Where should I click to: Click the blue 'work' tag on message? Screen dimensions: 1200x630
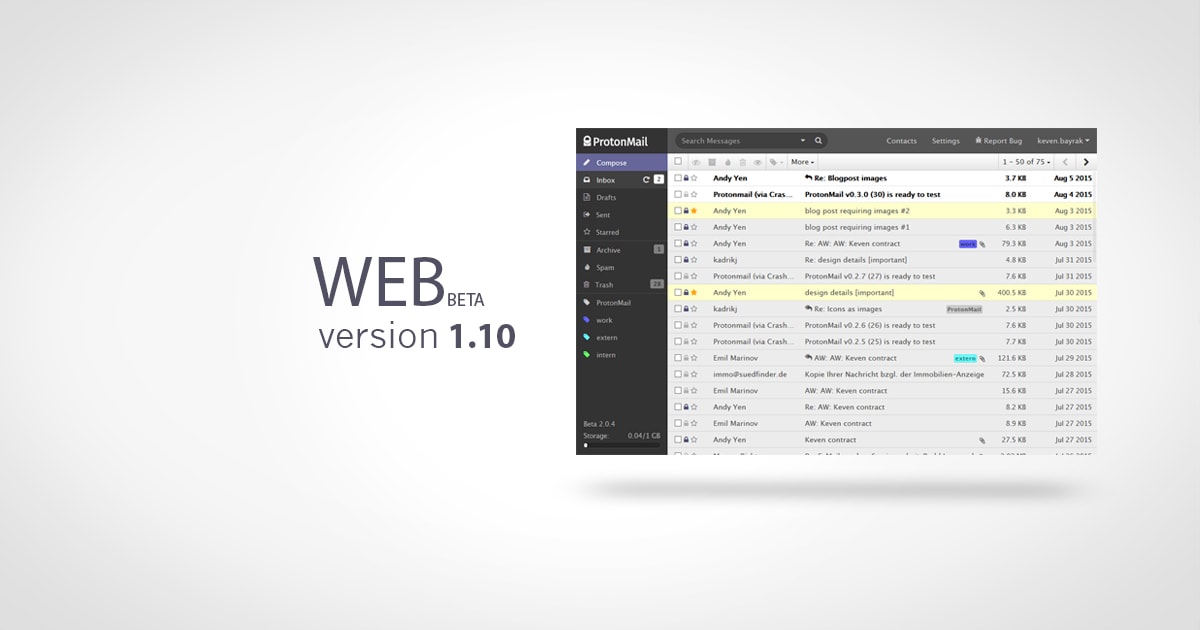967,244
